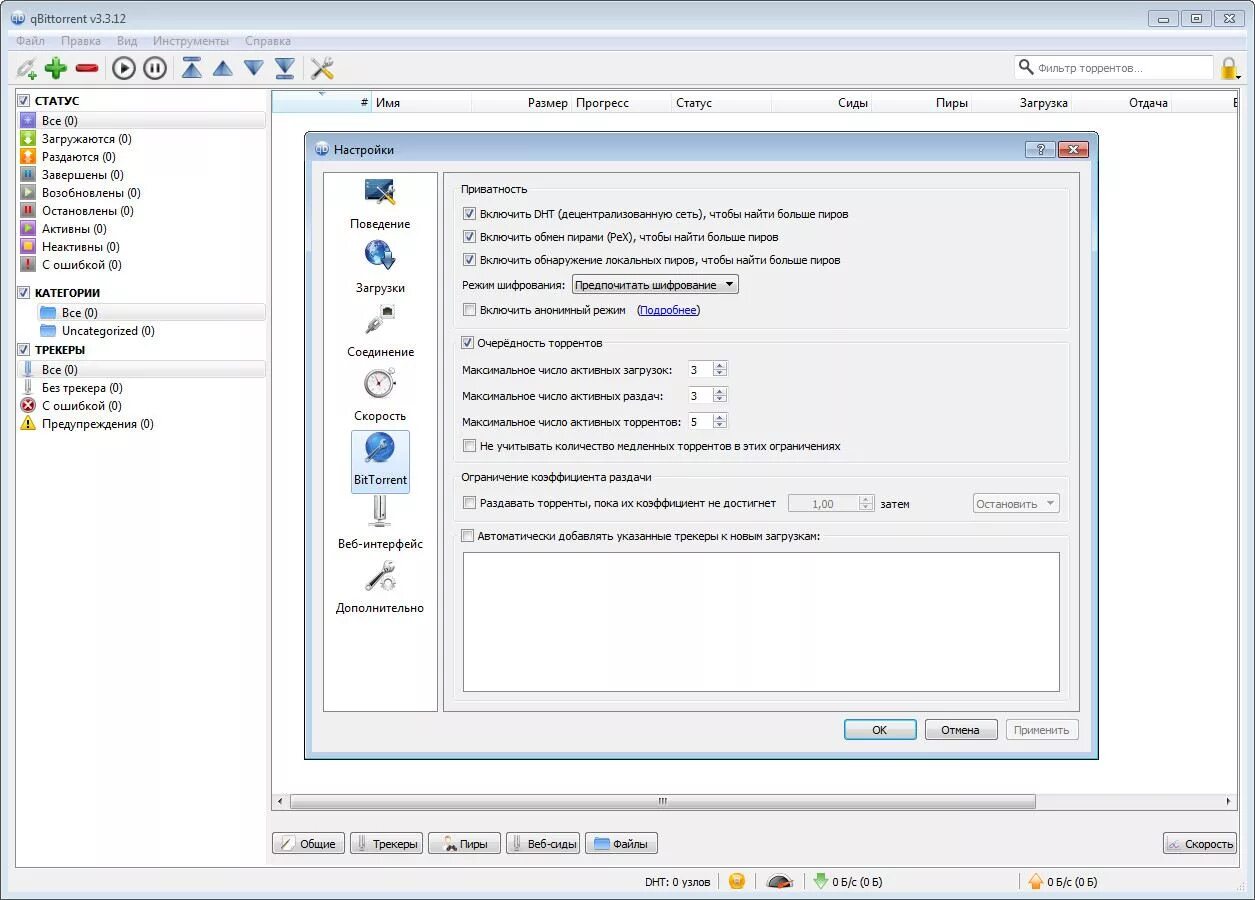This screenshot has width=1255, height=900.
Task: Click the ratio 1,00 spinbox
Action: pyautogui.click(x=831, y=504)
